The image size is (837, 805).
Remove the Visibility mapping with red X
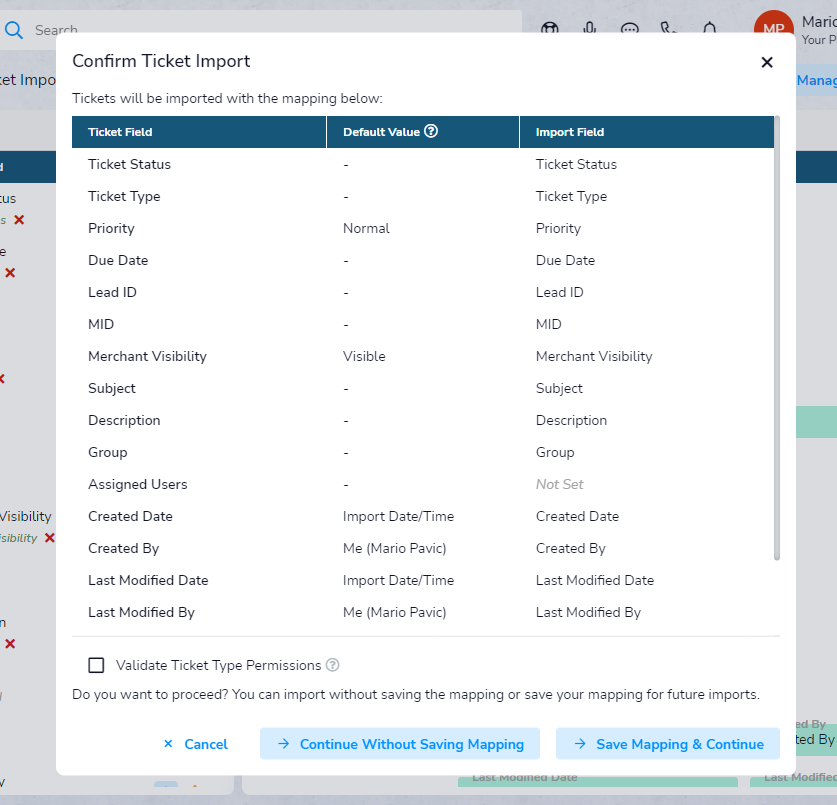click(50, 538)
